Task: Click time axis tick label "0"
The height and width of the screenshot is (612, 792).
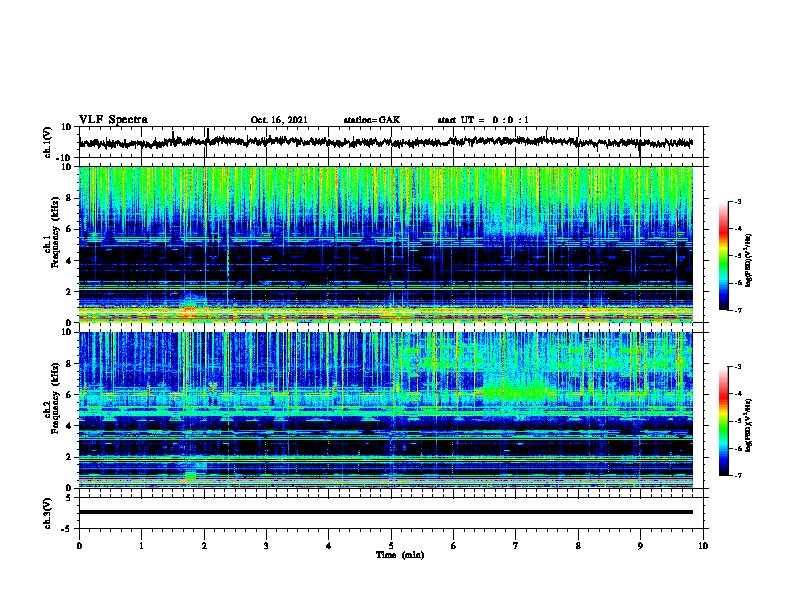Action: (79, 546)
